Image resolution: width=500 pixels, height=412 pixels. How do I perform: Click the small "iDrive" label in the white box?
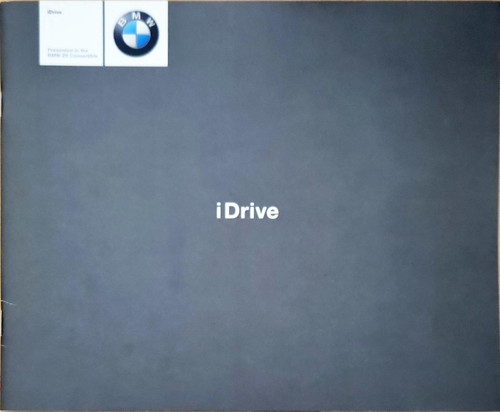point(54,12)
